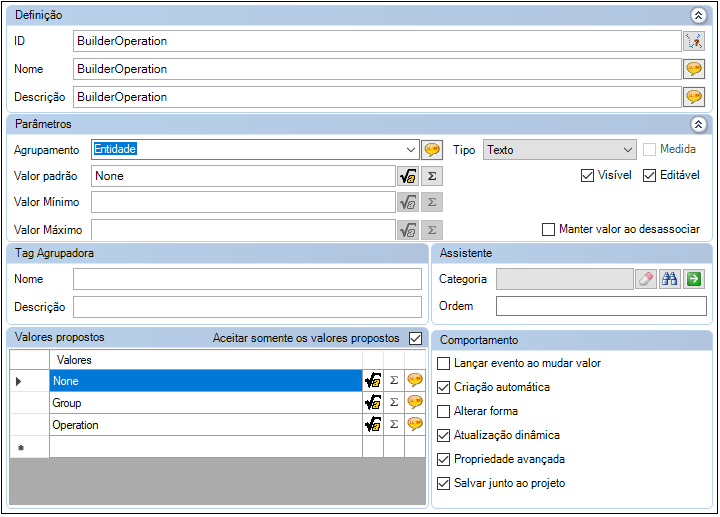This screenshot has width=720, height=517.
Task: Click the green arrow icon beside Categoria
Action: [694, 279]
